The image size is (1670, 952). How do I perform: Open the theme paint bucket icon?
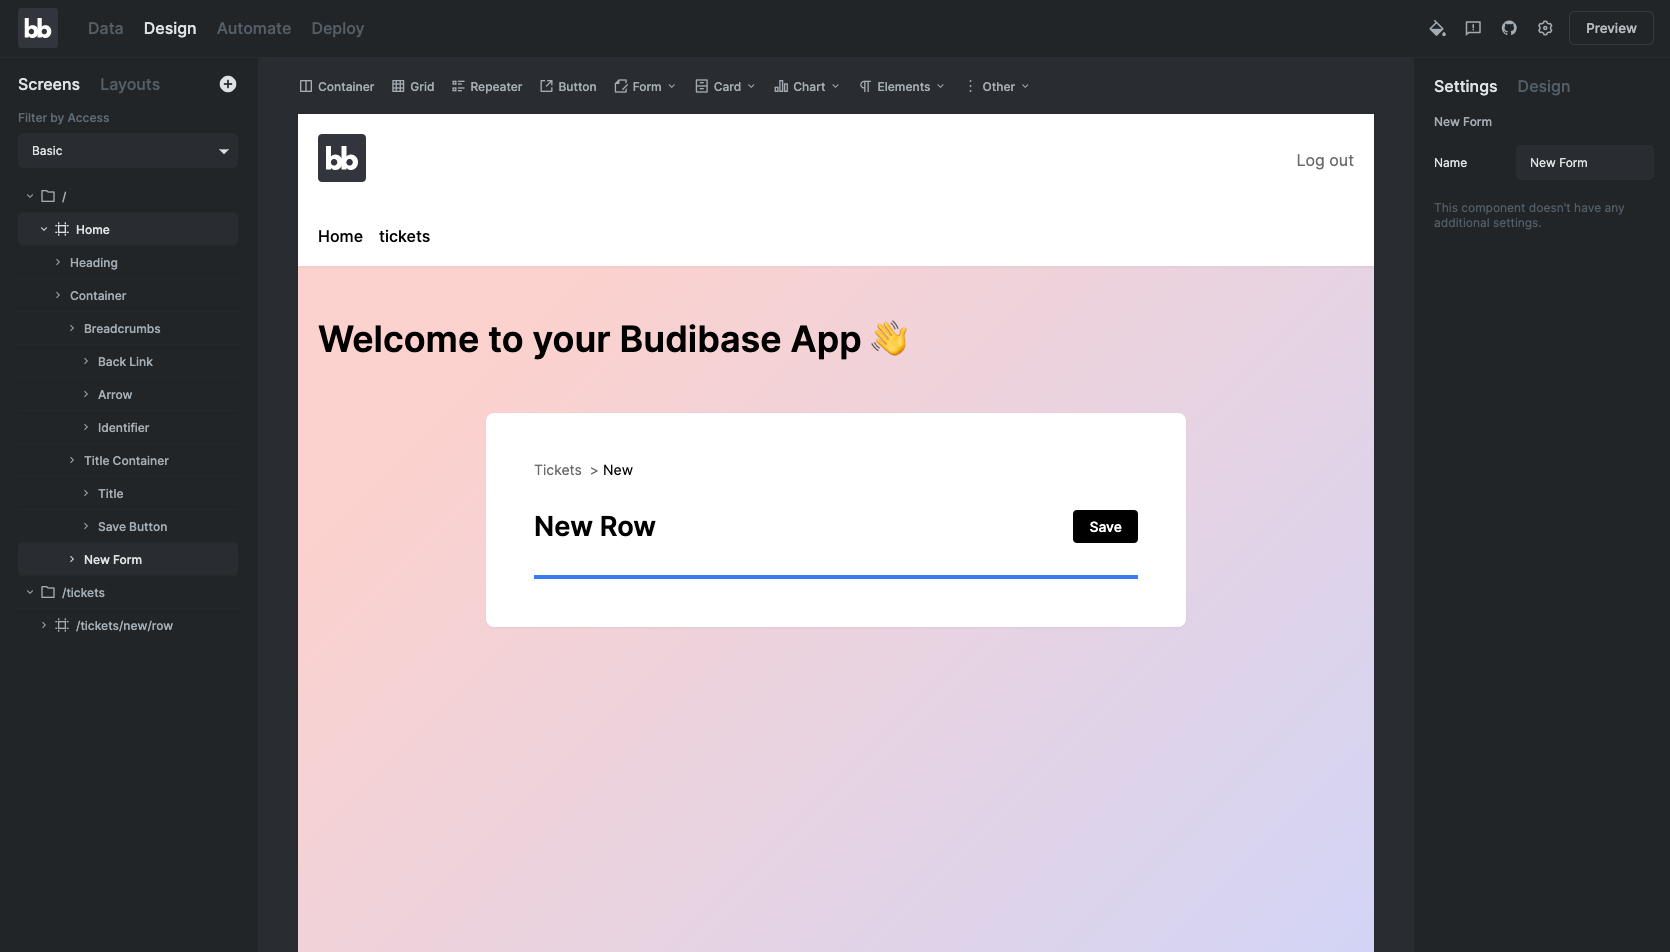pos(1437,28)
